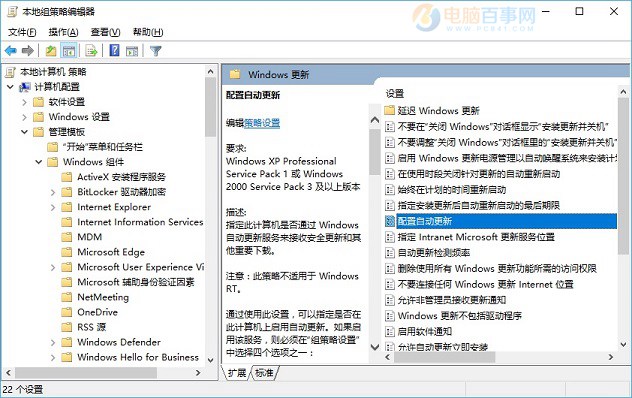Click the folder icon next to OneDrive
This screenshot has width=632, height=398.
tap(67, 312)
